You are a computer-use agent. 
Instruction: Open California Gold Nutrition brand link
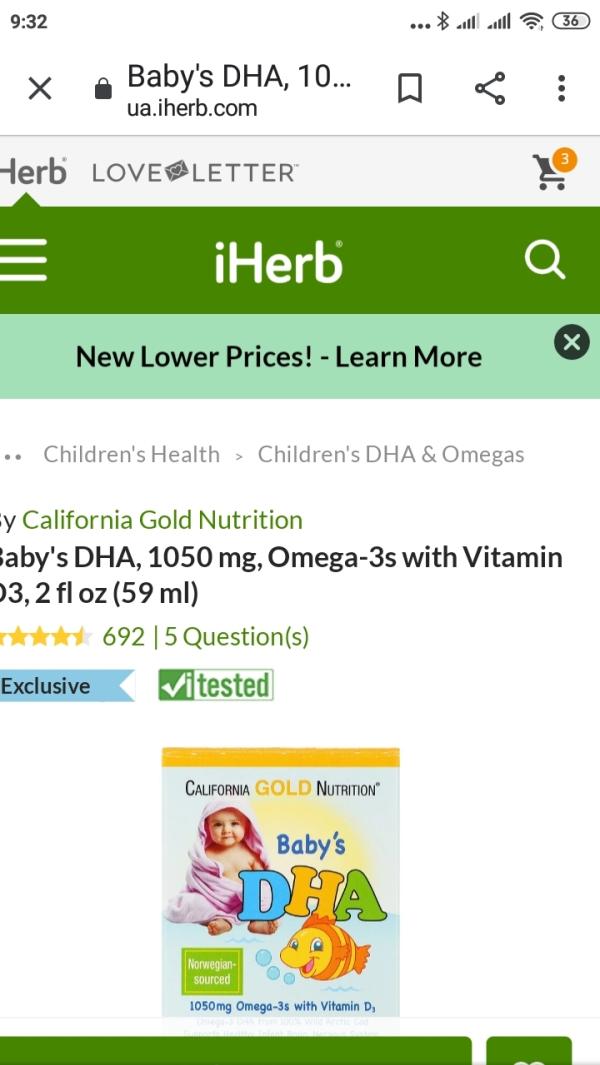point(162,520)
